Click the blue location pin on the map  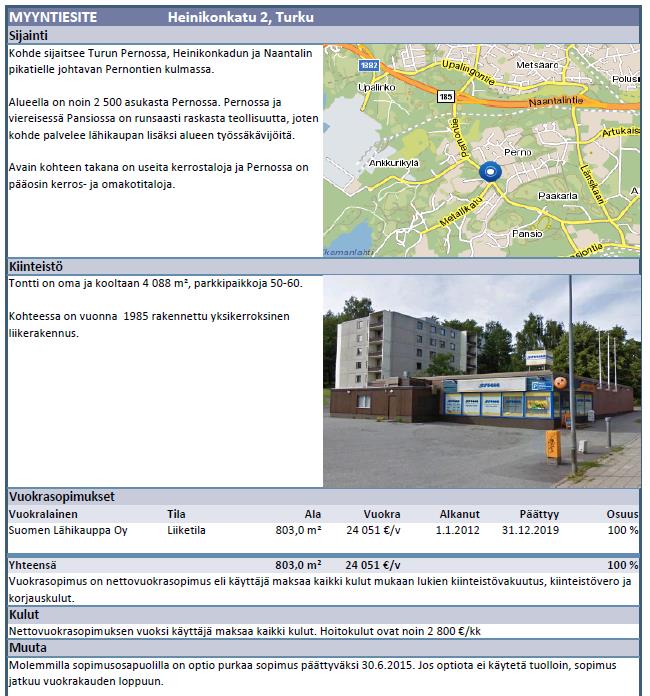(x=490, y=172)
